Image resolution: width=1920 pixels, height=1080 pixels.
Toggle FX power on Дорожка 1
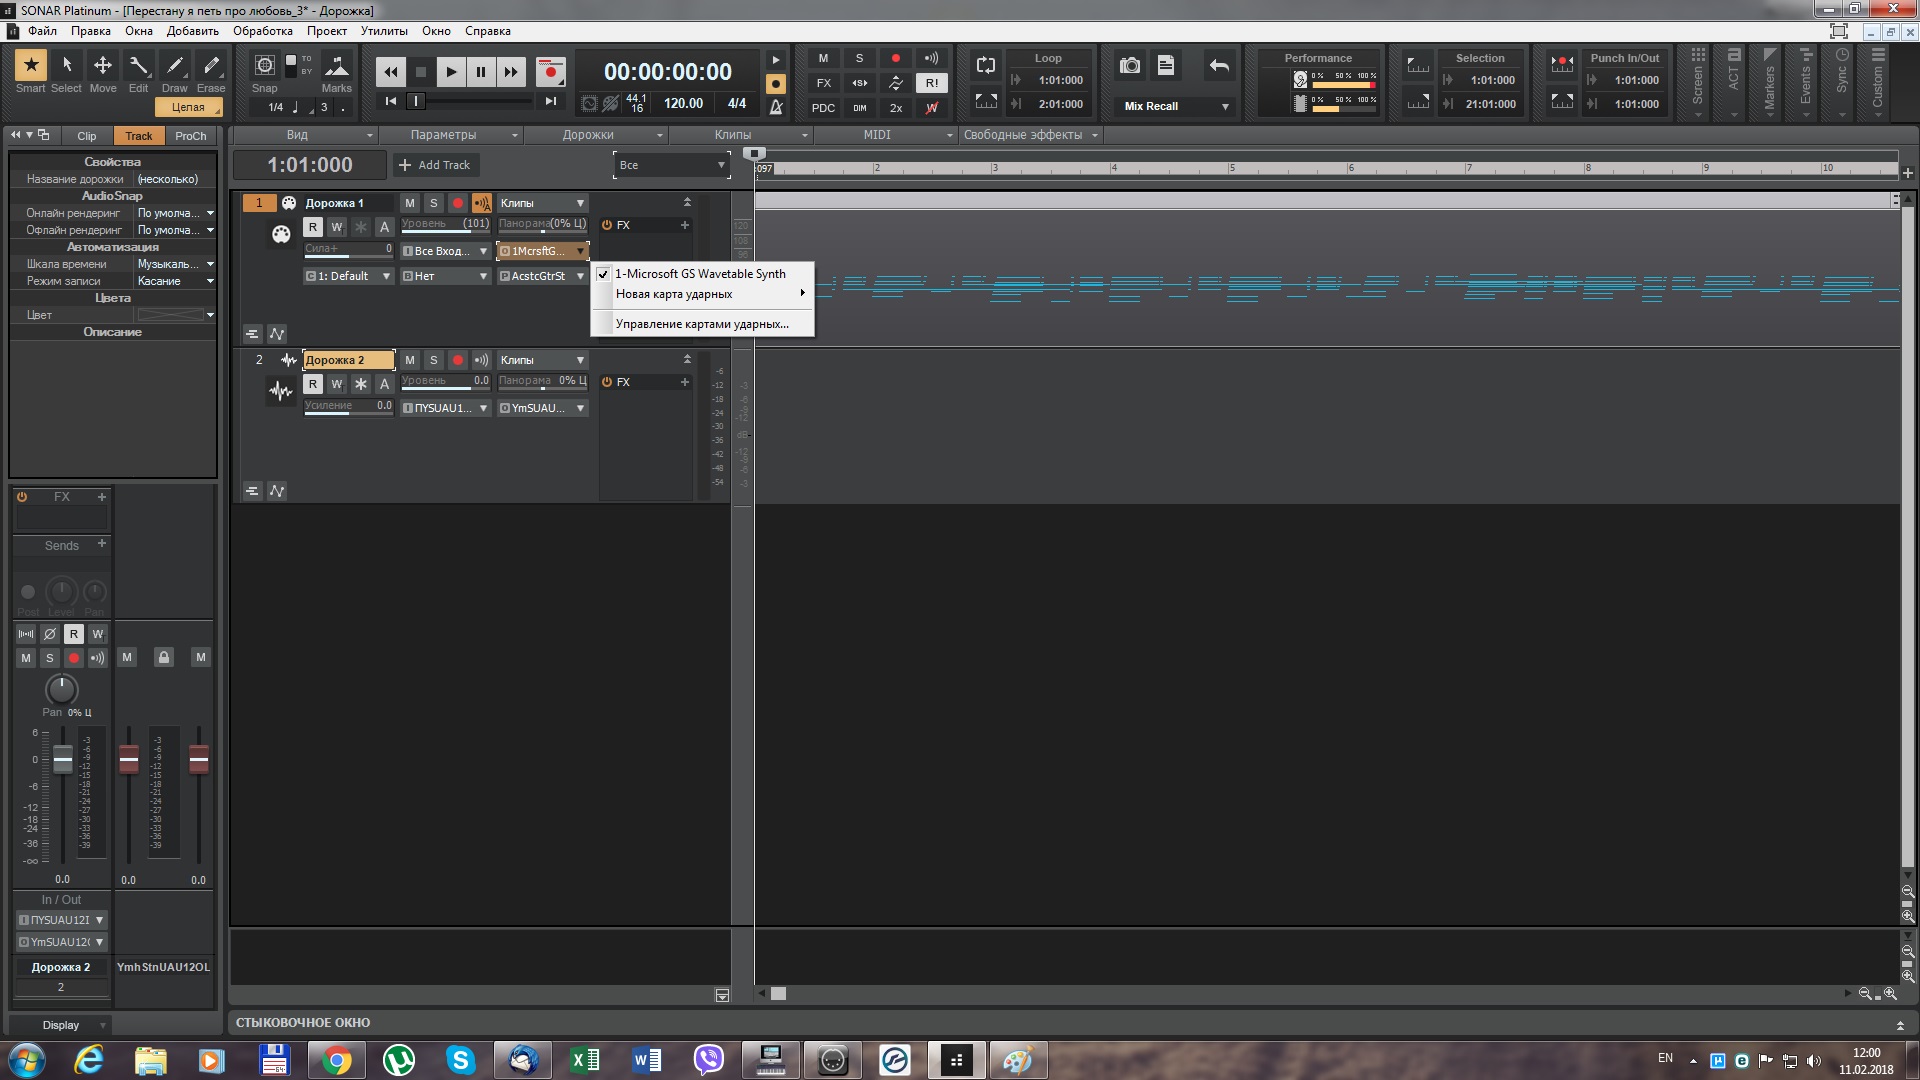point(607,225)
